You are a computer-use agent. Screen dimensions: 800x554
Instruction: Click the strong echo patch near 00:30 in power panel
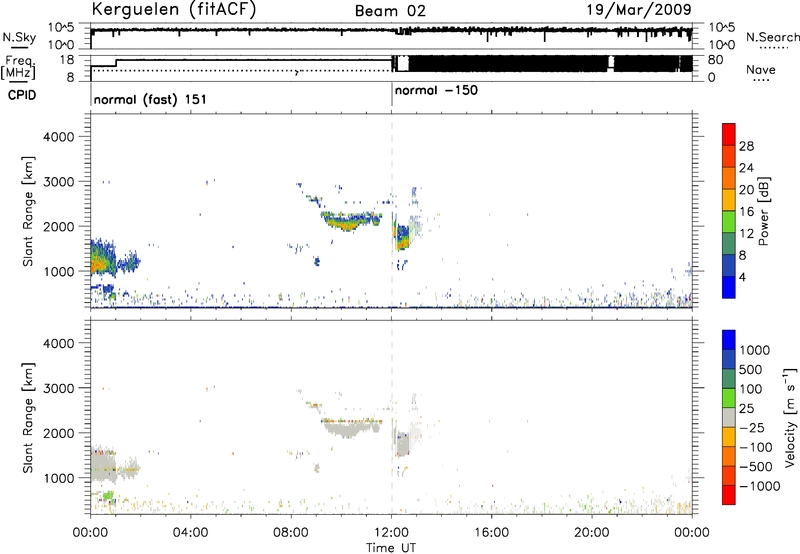103,259
